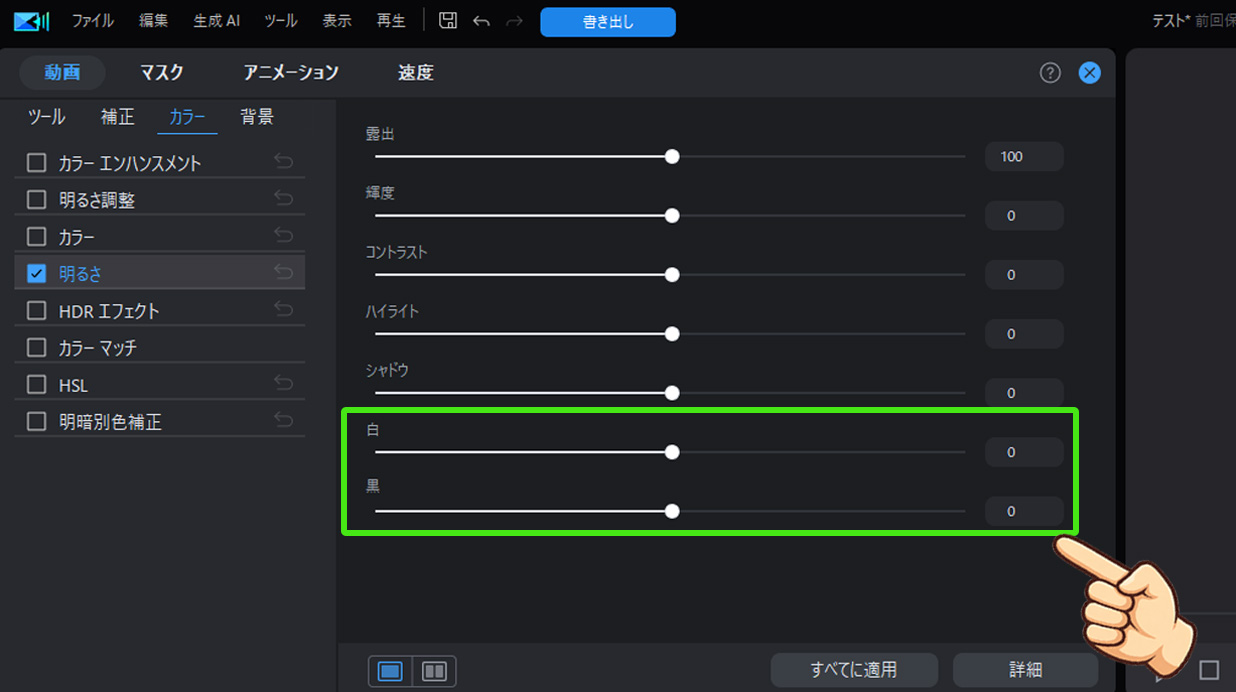
Task: Click the revert icon next to カラー
Action: click(283, 234)
